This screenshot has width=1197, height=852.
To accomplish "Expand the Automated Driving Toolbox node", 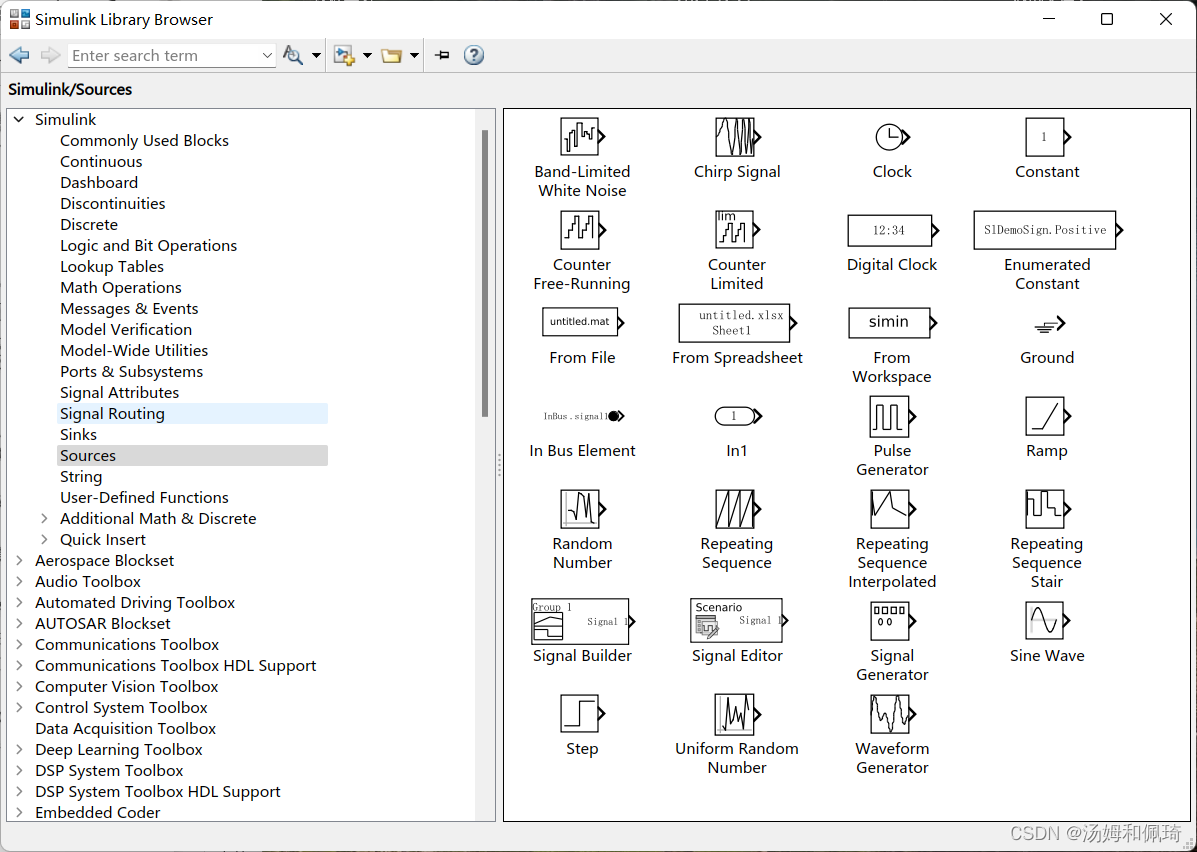I will 20,602.
